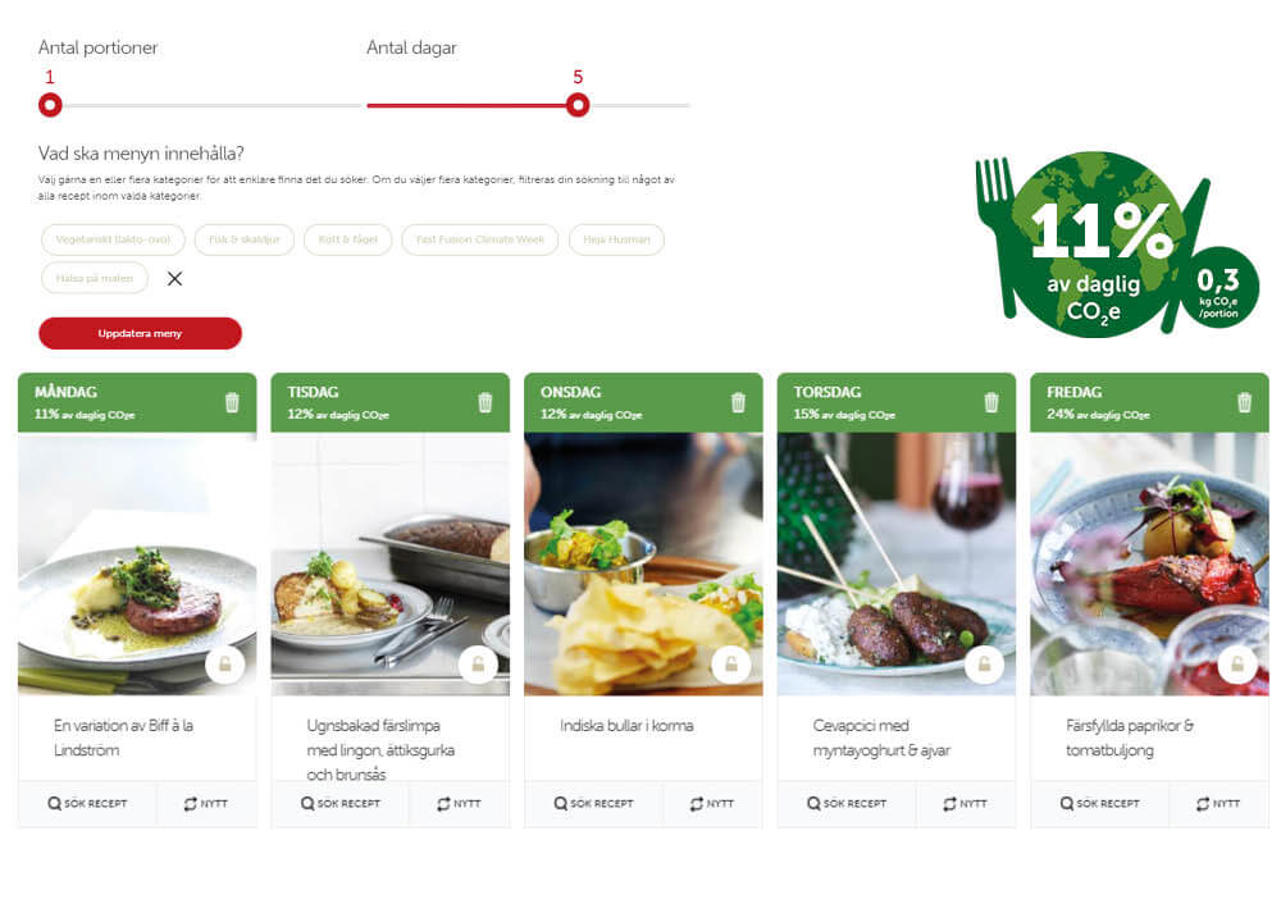Pick the Heja Husman category chip

(x=617, y=240)
